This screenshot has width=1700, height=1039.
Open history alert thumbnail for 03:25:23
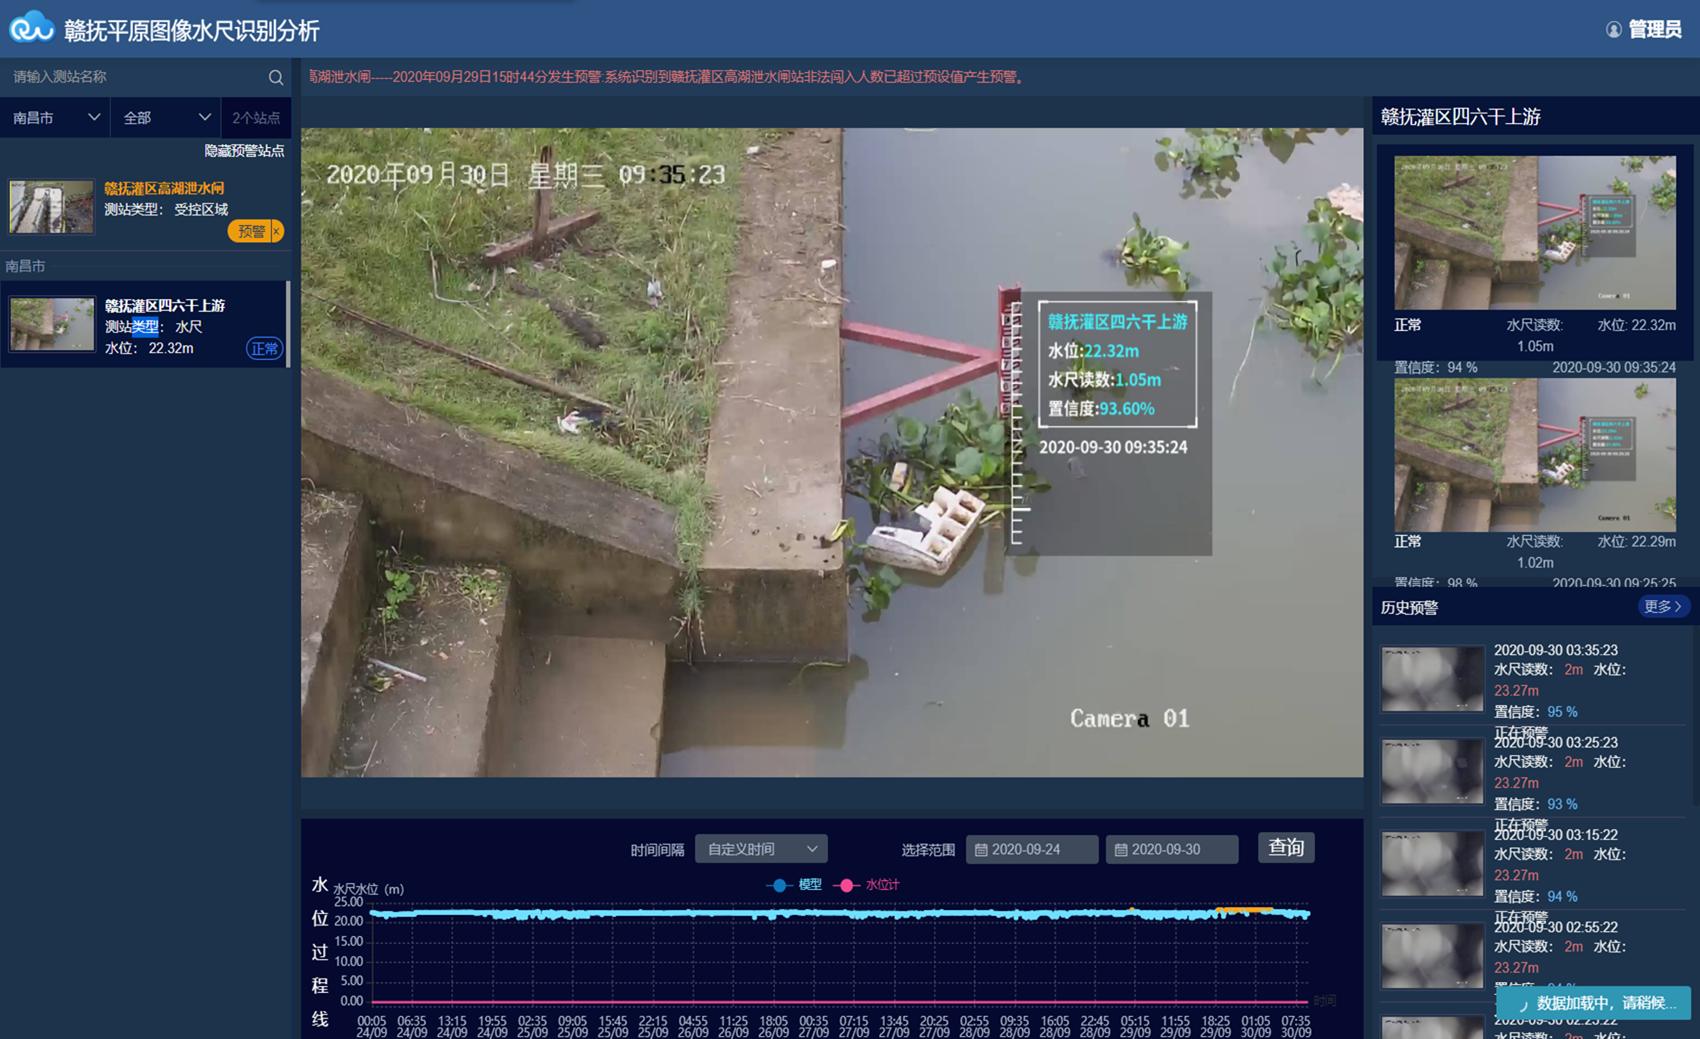(1432, 771)
